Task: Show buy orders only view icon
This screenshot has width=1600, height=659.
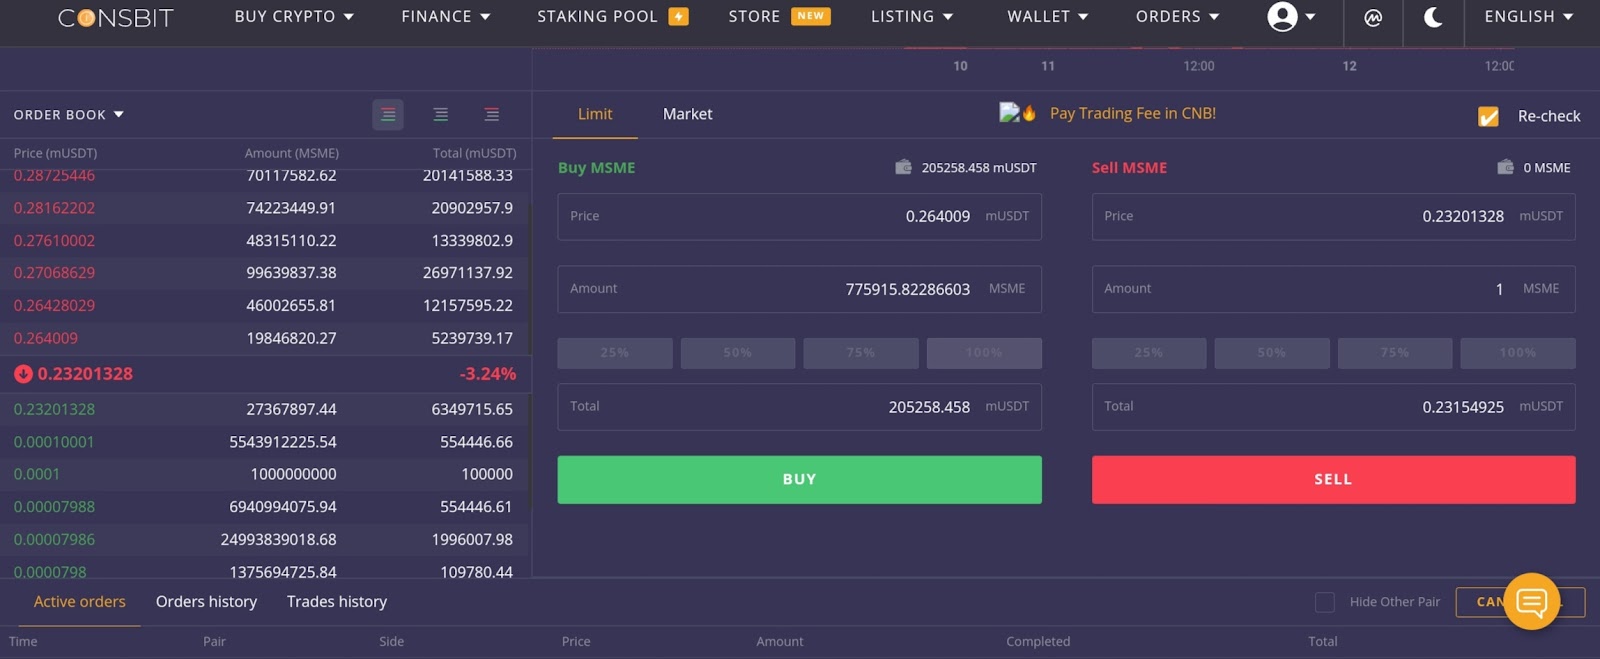Action: [x=440, y=115]
